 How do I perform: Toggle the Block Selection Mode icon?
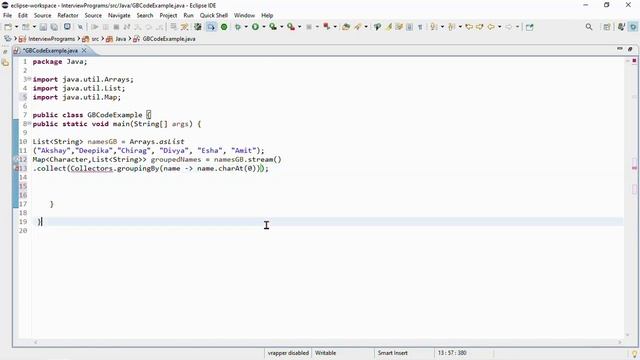coord(409,27)
